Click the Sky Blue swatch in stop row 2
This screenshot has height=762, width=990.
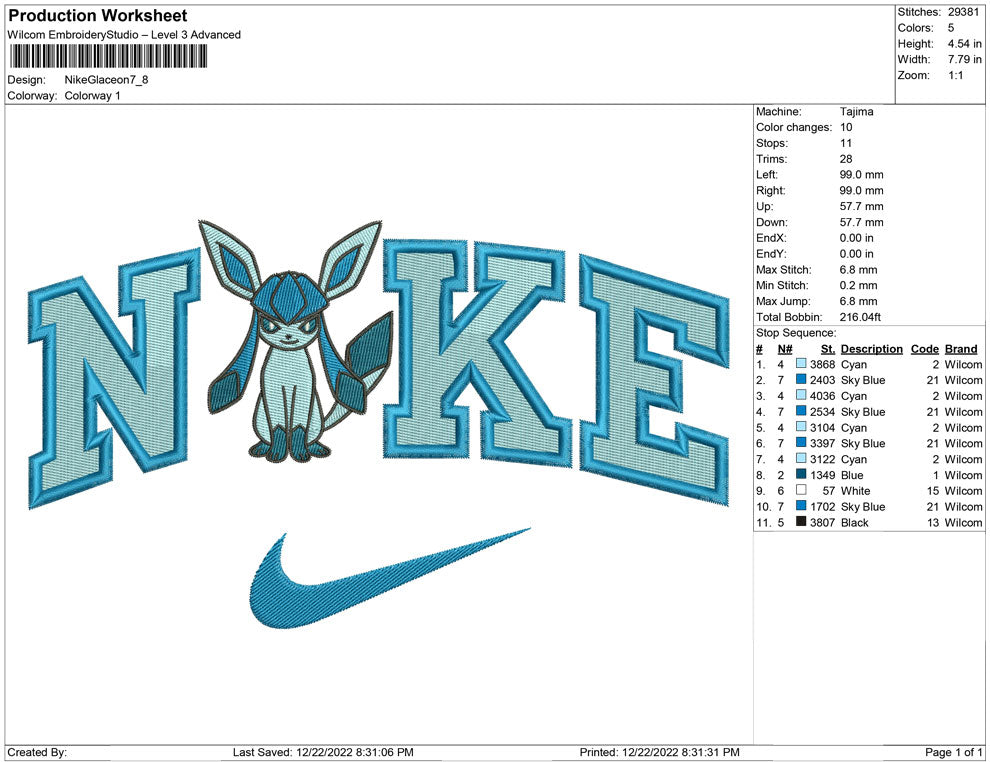click(x=801, y=379)
